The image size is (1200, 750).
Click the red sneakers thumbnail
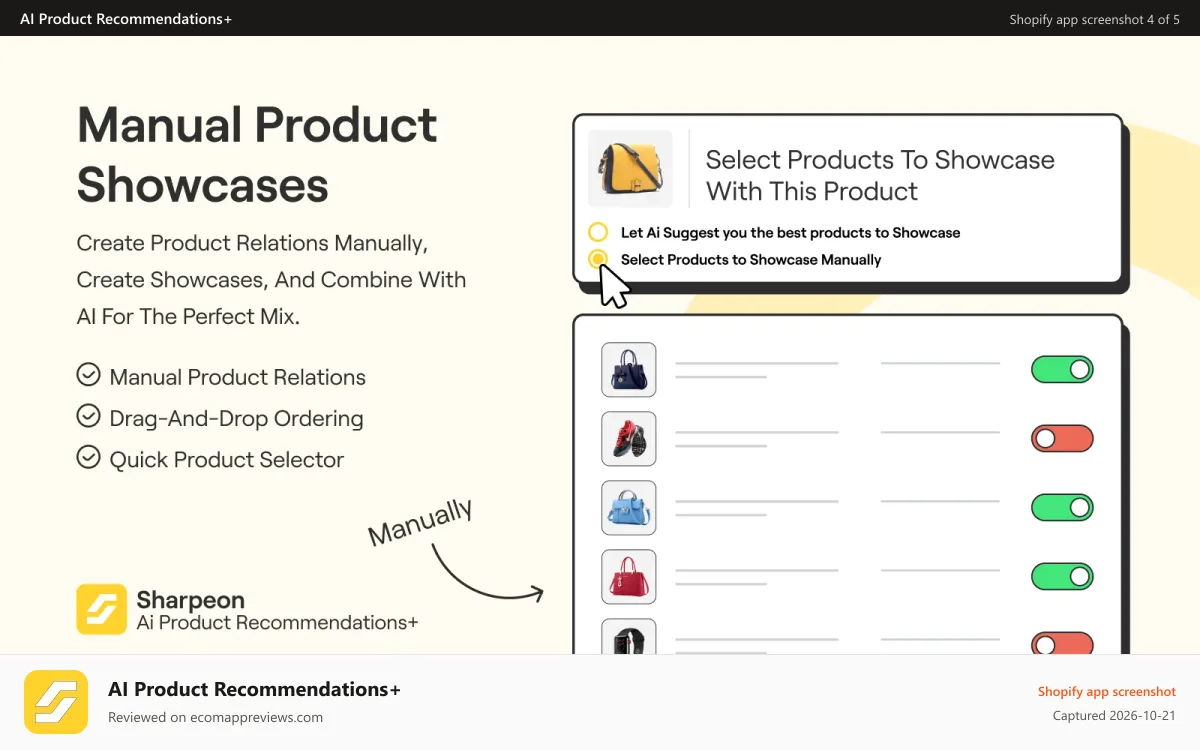tap(629, 438)
